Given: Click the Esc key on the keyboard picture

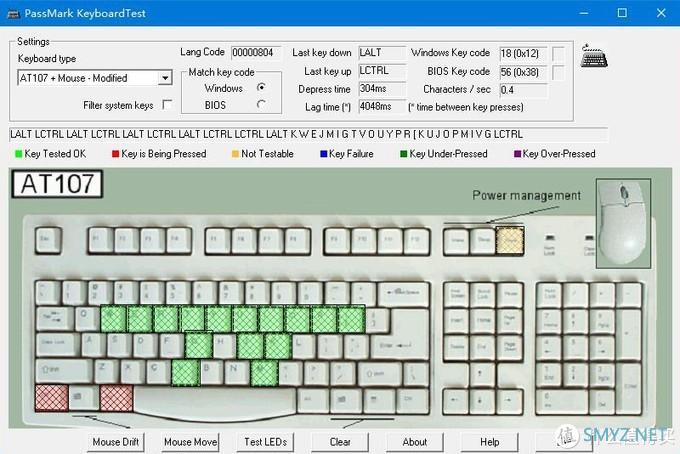Looking at the screenshot, I should tap(48, 240).
